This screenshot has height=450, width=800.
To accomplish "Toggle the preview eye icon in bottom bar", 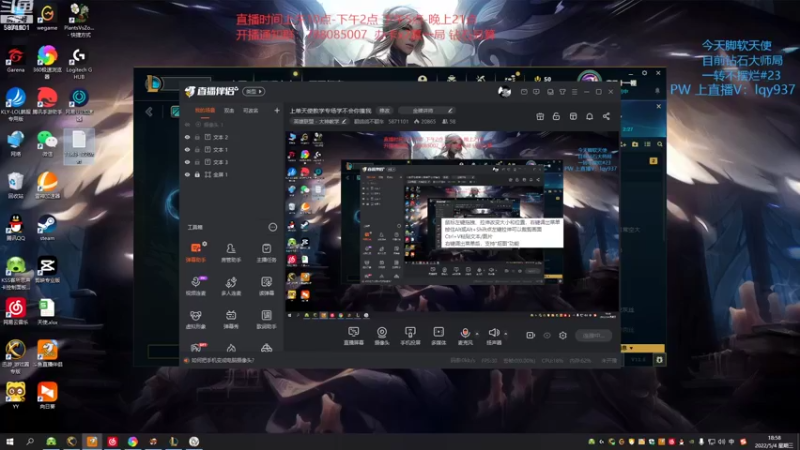I will pyautogui.click(x=547, y=335).
